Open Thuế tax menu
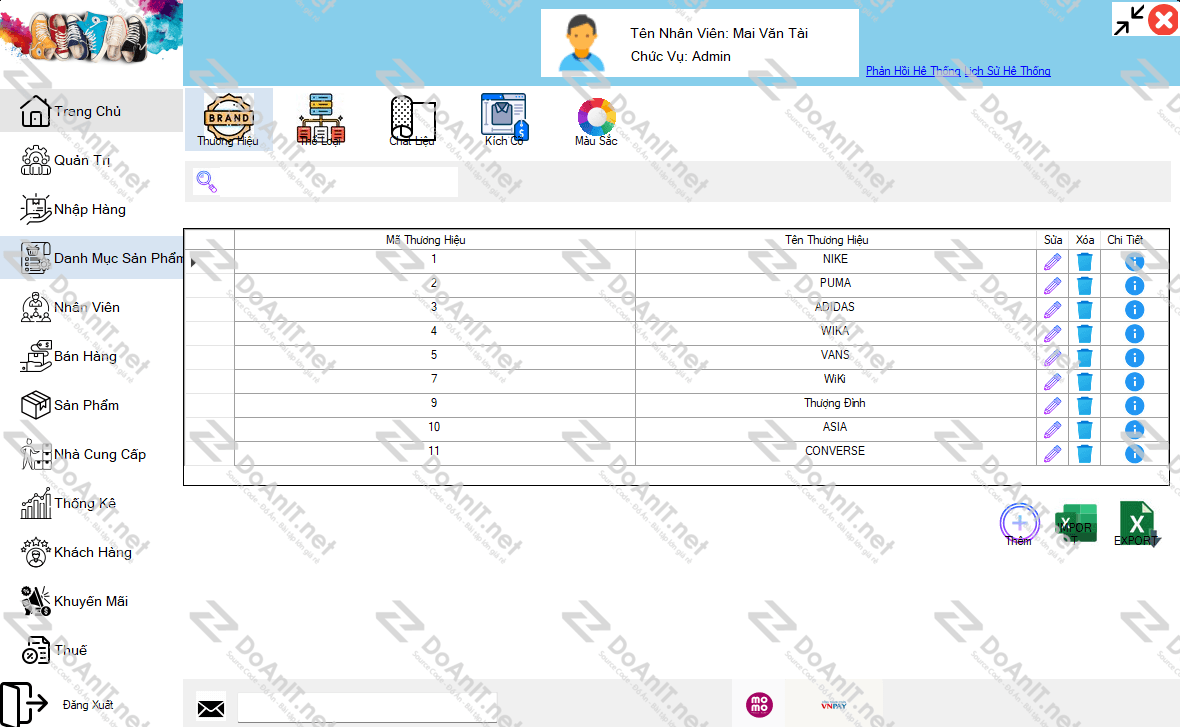This screenshot has height=727, width=1180. [x=91, y=649]
